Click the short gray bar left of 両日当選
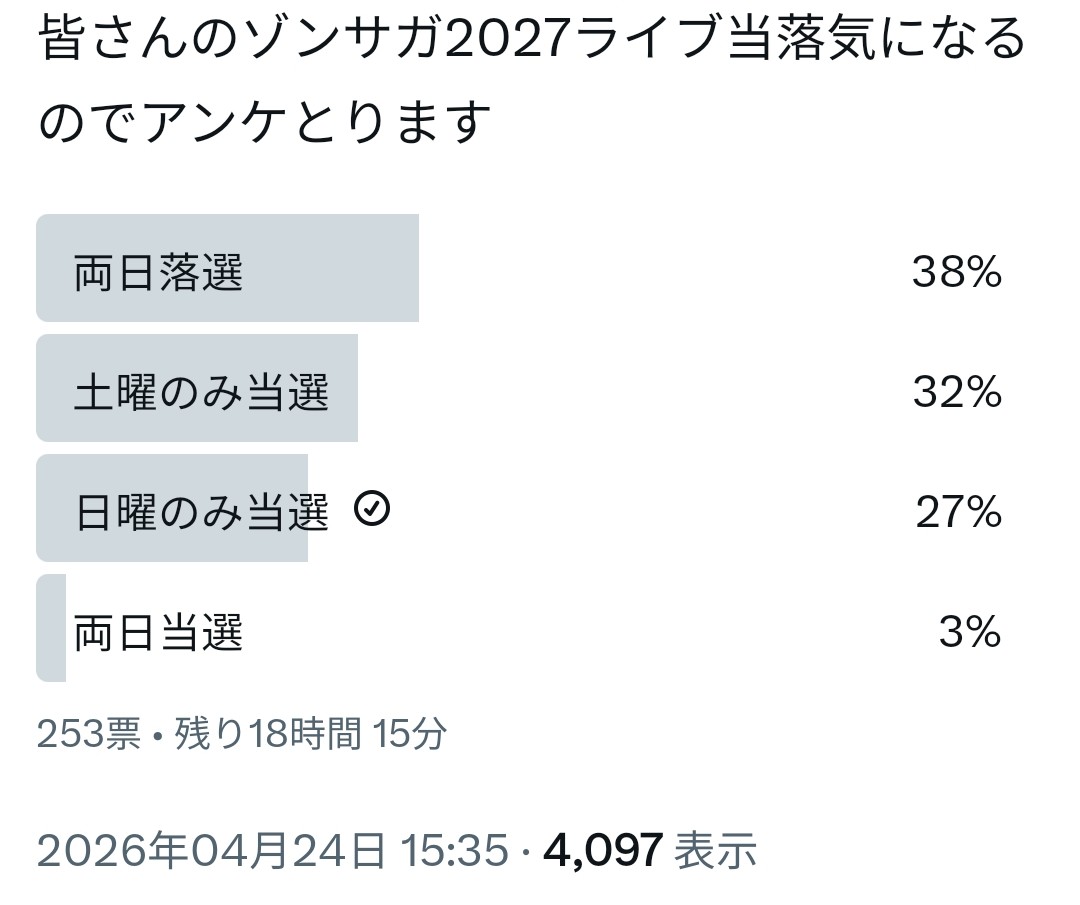This screenshot has width=1080, height=905. [51, 628]
